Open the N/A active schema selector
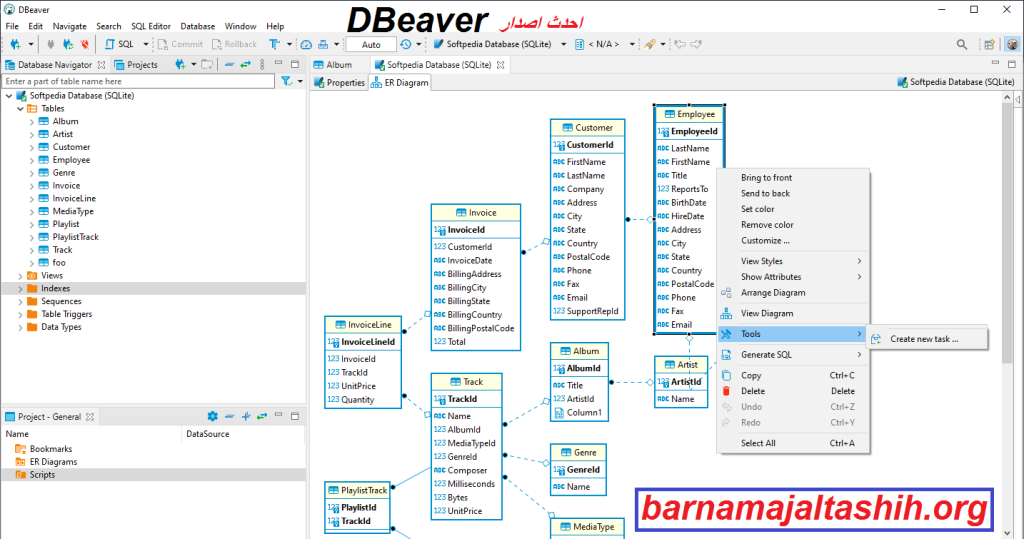Viewport: 1024px width, 539px height. 605,44
